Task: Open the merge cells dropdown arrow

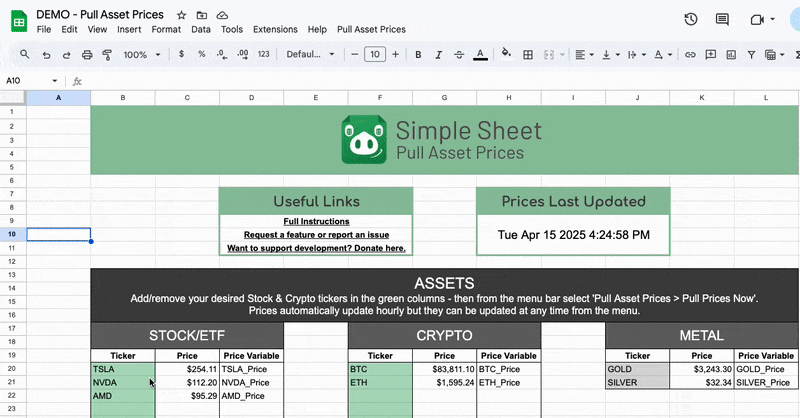Action: coord(562,55)
